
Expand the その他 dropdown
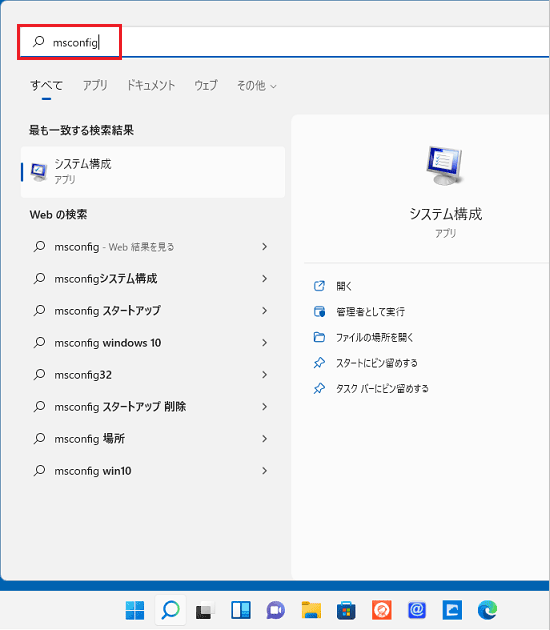click(256, 86)
